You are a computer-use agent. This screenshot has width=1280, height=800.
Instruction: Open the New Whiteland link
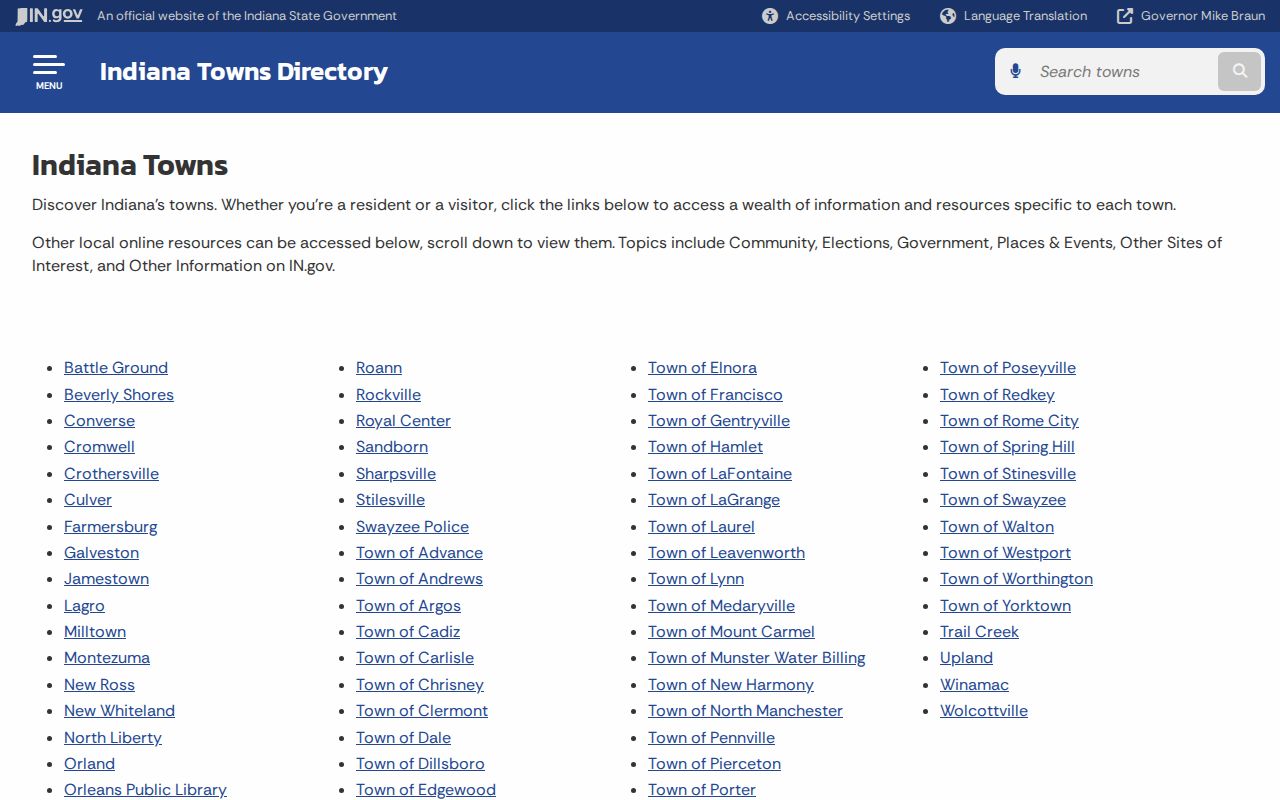119,711
